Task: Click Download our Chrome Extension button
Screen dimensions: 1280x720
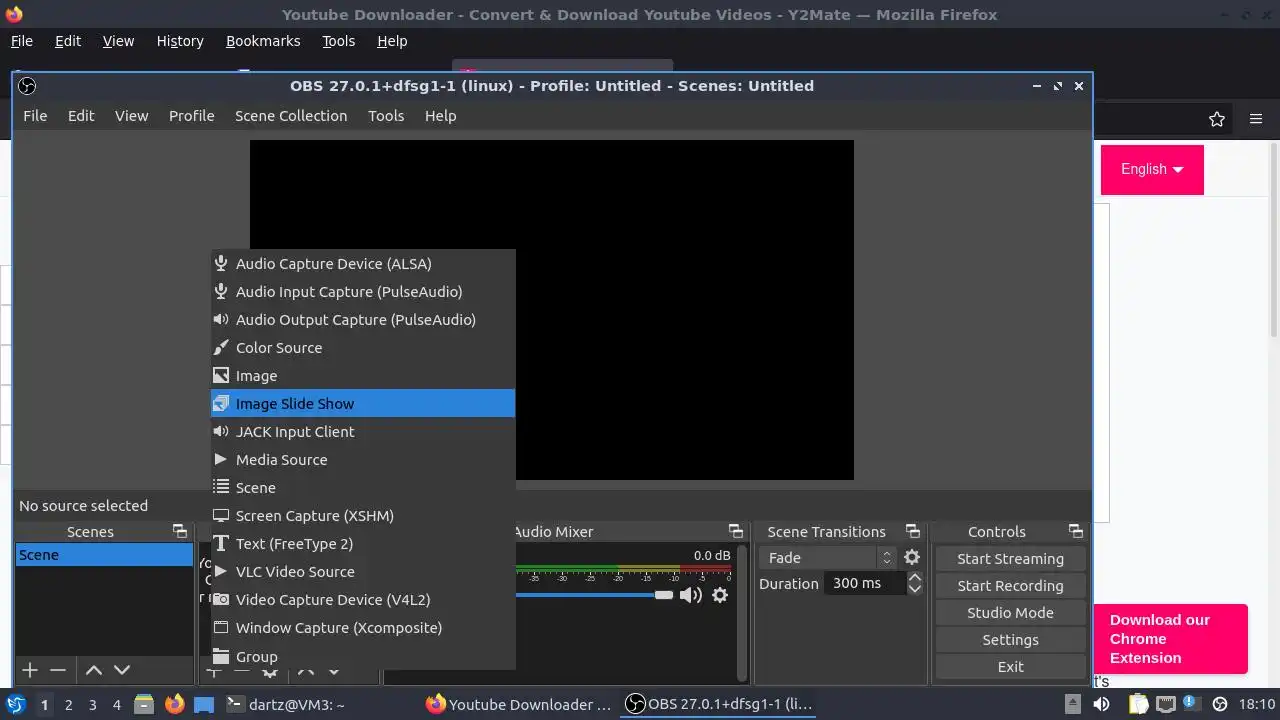Action: (1171, 639)
